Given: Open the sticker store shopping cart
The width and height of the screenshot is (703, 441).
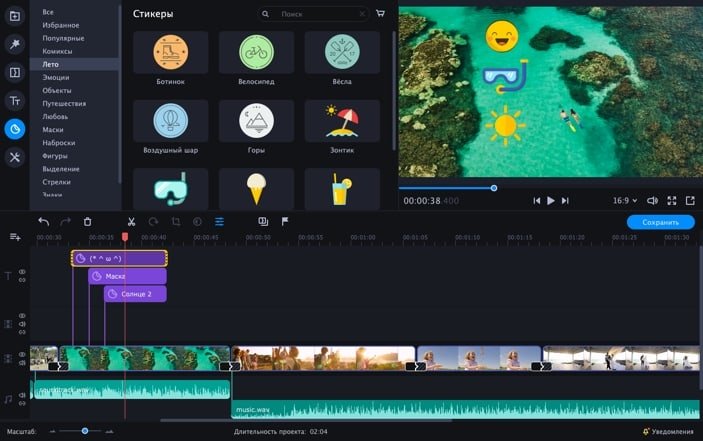Looking at the screenshot, I should tap(380, 15).
